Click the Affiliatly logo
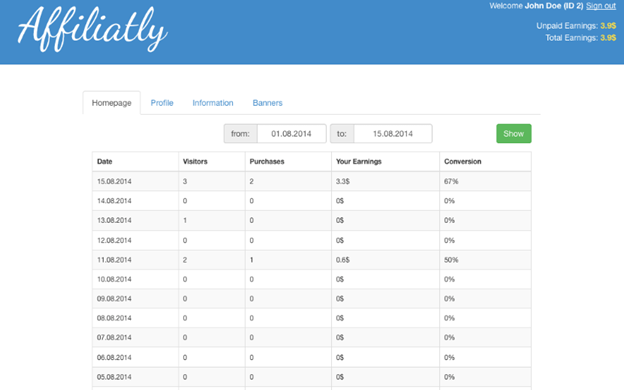Viewport: 624px width, 390px height. 92,29
